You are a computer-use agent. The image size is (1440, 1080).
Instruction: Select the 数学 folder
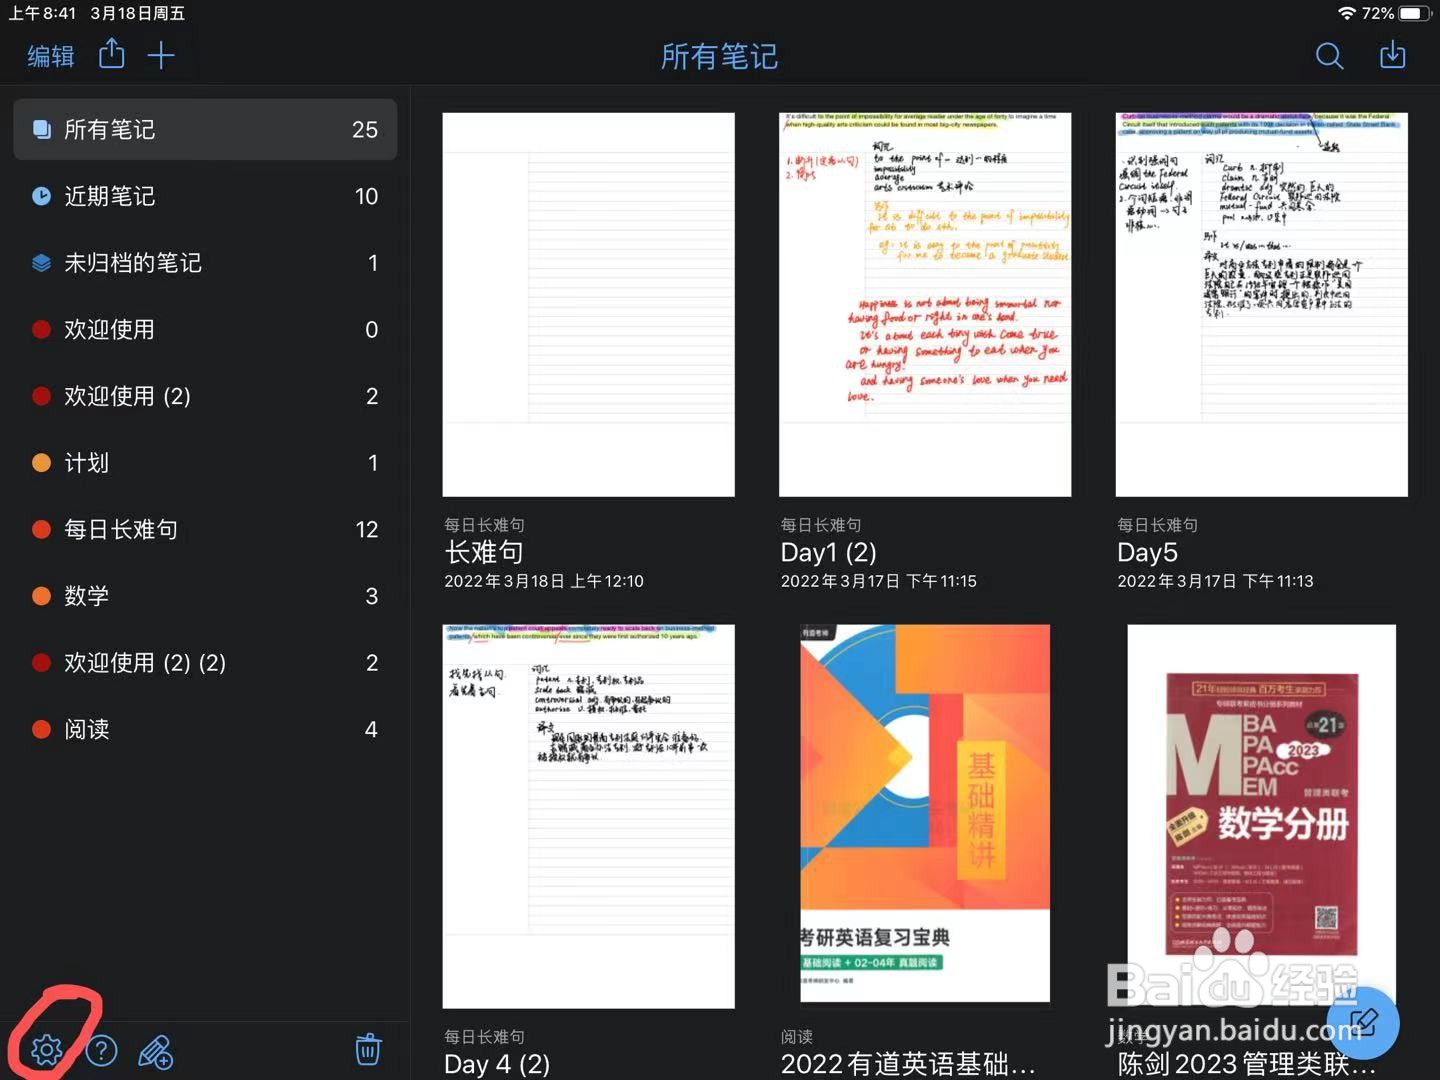click(x=205, y=596)
